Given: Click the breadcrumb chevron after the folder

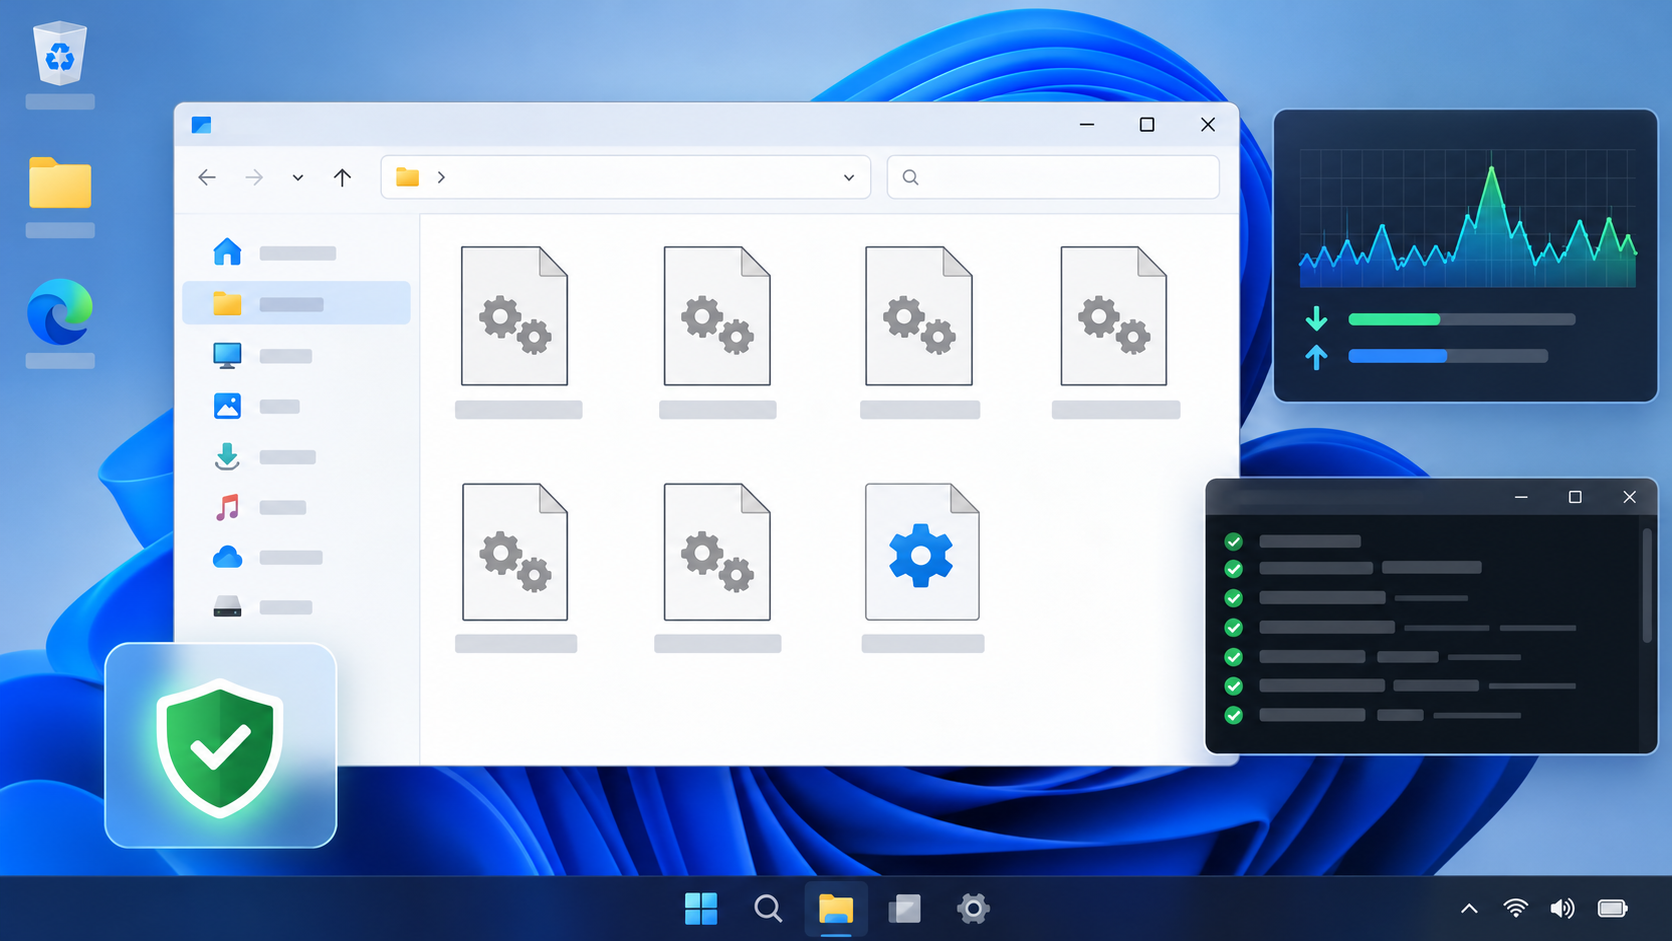Looking at the screenshot, I should (x=441, y=177).
